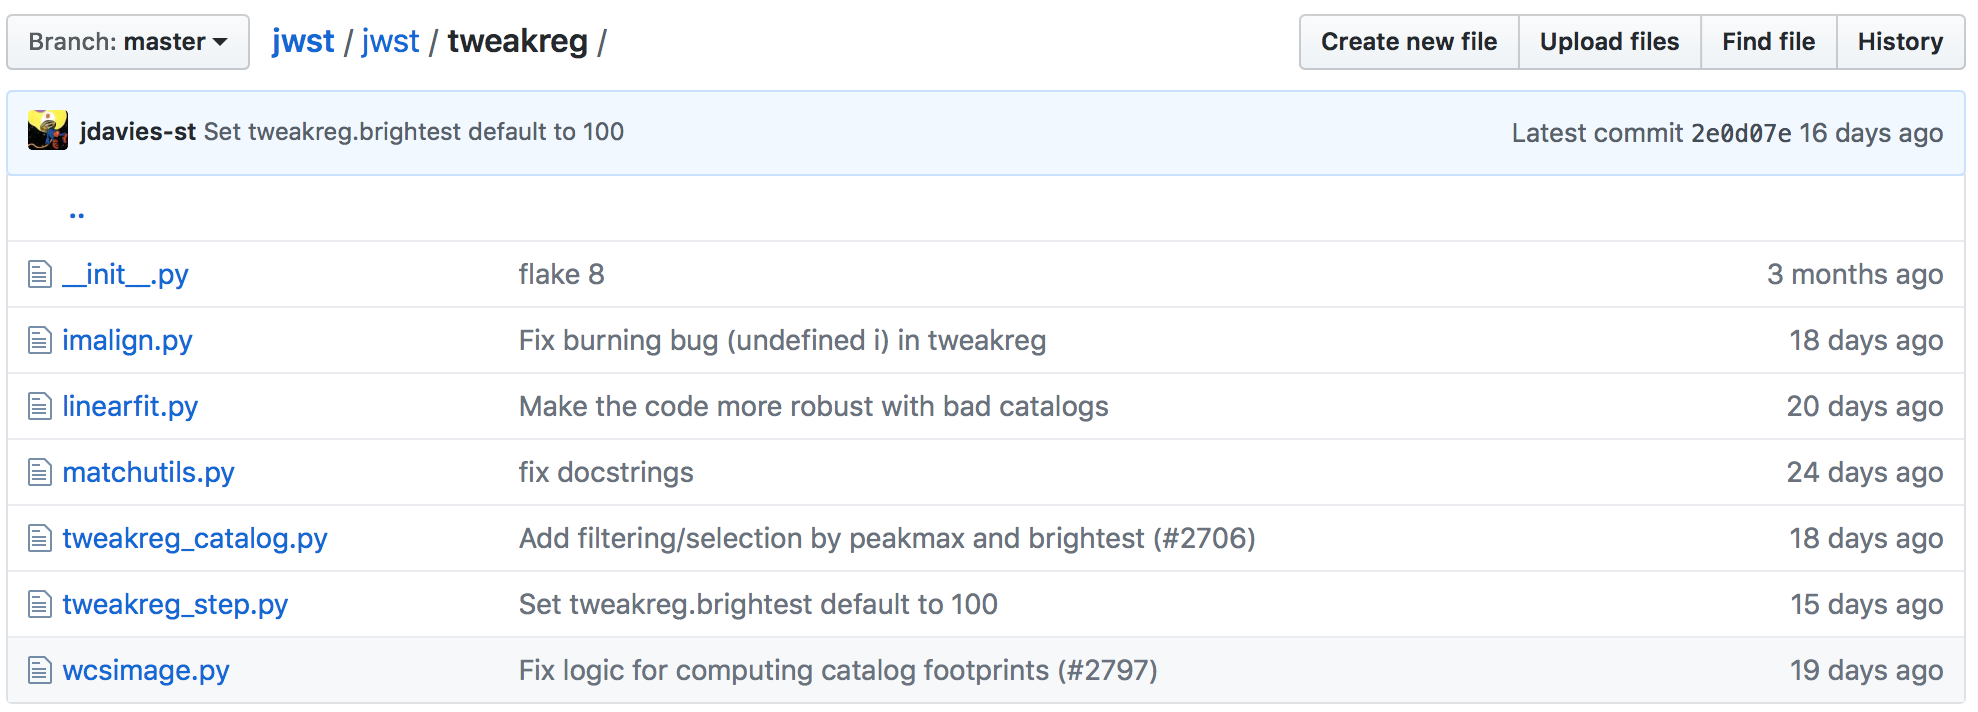Image resolution: width=1978 pixels, height=712 pixels.
Task: Click the file icon beside tweakreg_catalog.py
Action: pos(39,538)
